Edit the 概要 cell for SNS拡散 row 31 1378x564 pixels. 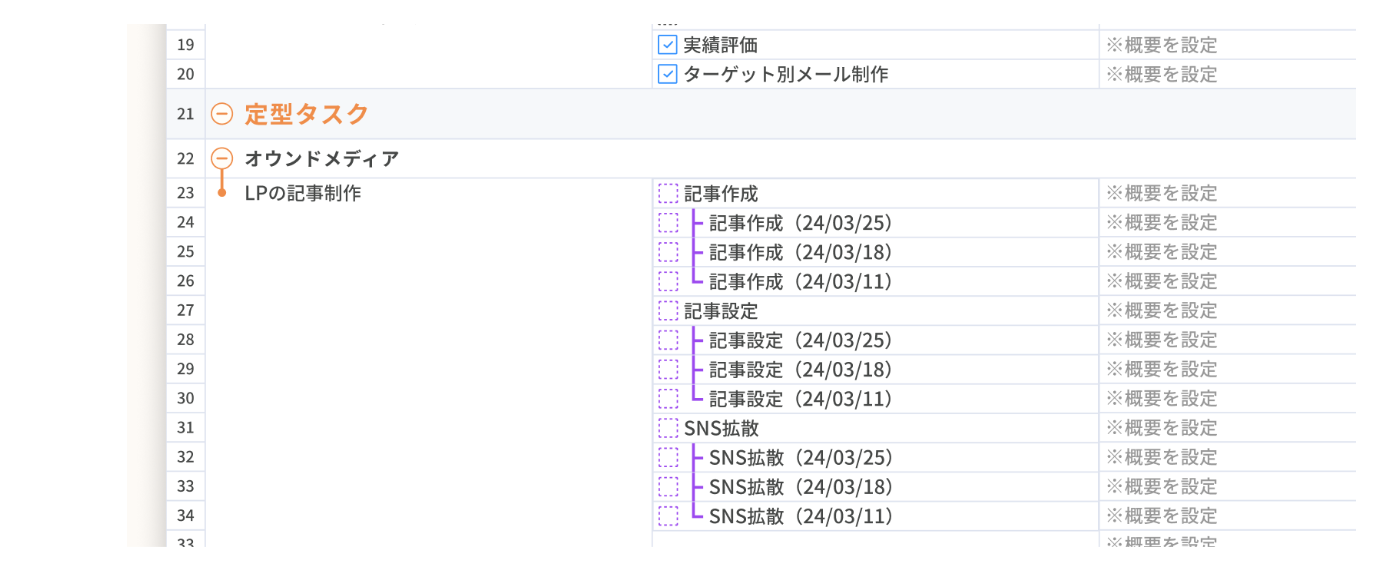tap(1161, 428)
